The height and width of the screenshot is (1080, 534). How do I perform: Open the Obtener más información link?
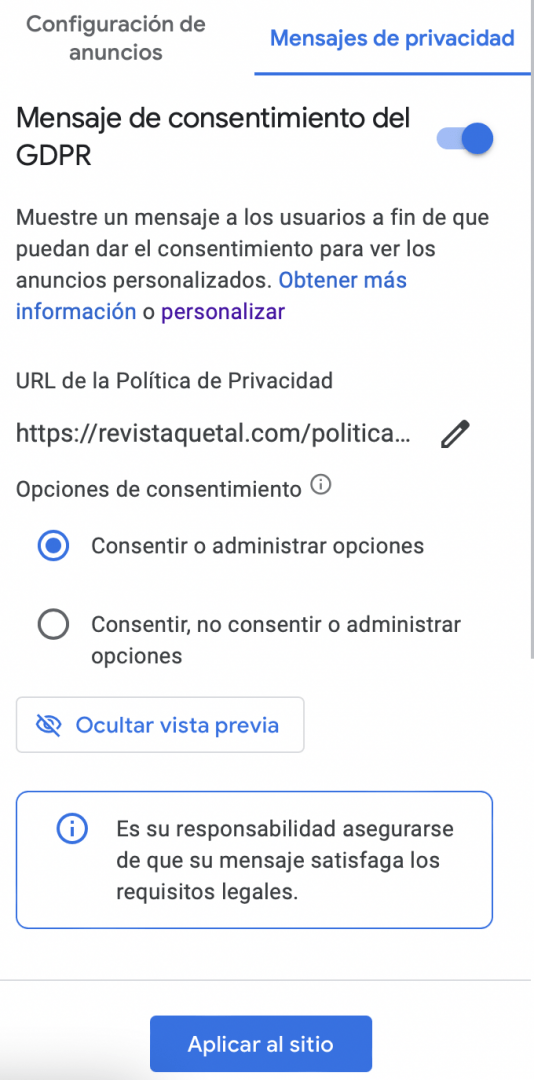[x=211, y=296]
